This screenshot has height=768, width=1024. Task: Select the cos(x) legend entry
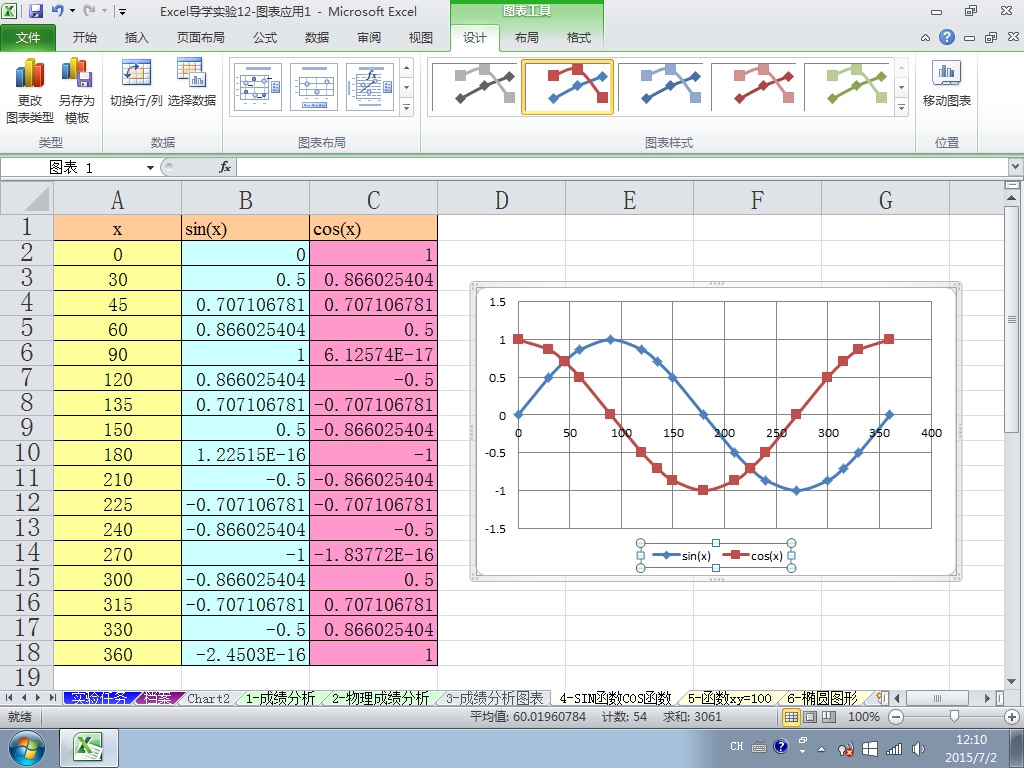click(x=754, y=556)
